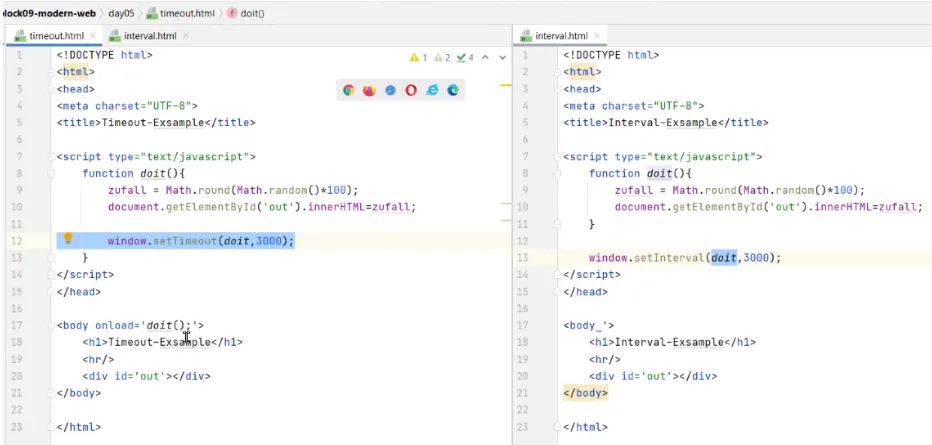Click the h1 Interval-Exsample line
Viewport: 932px width, 445px height.
(x=672, y=342)
